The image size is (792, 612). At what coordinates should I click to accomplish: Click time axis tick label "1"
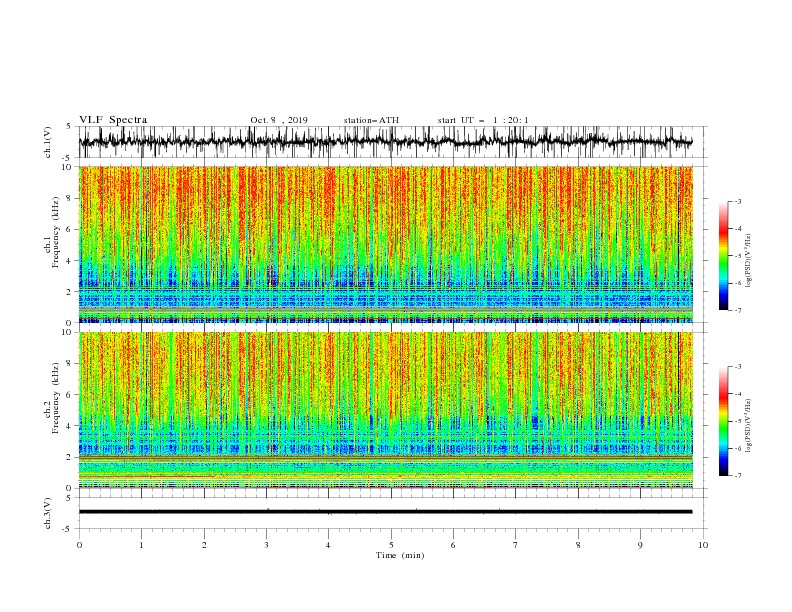[x=141, y=545]
